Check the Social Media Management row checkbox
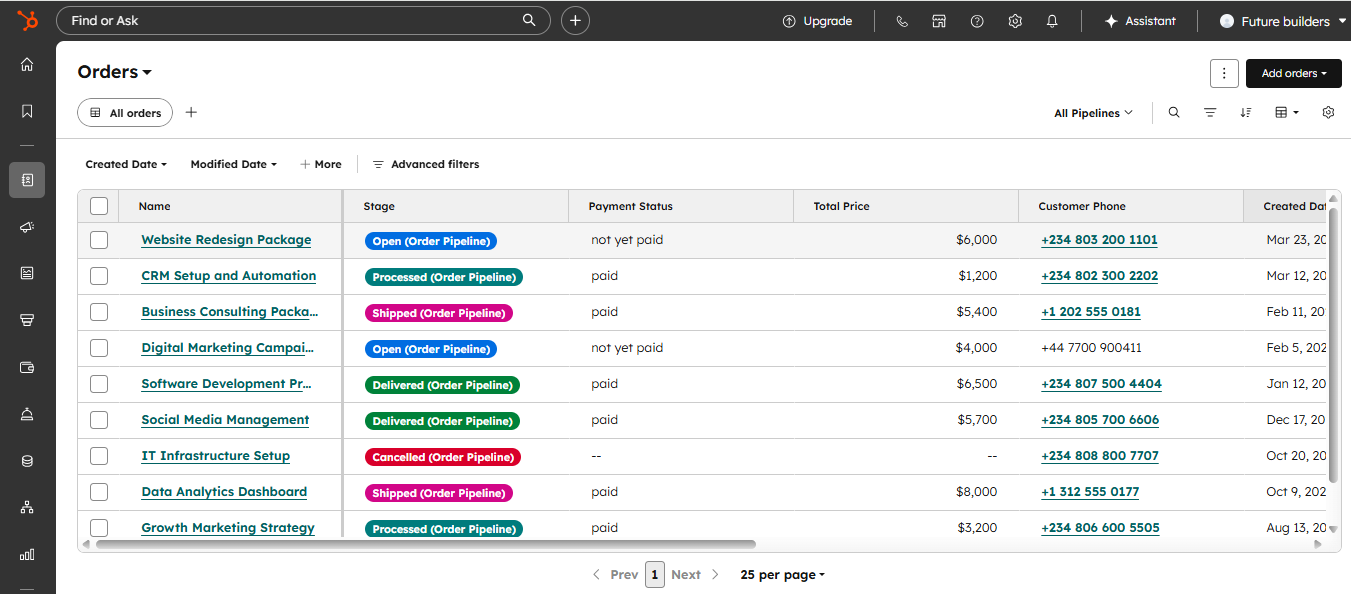Screen dimensions: 1351x594 [x=99, y=420]
